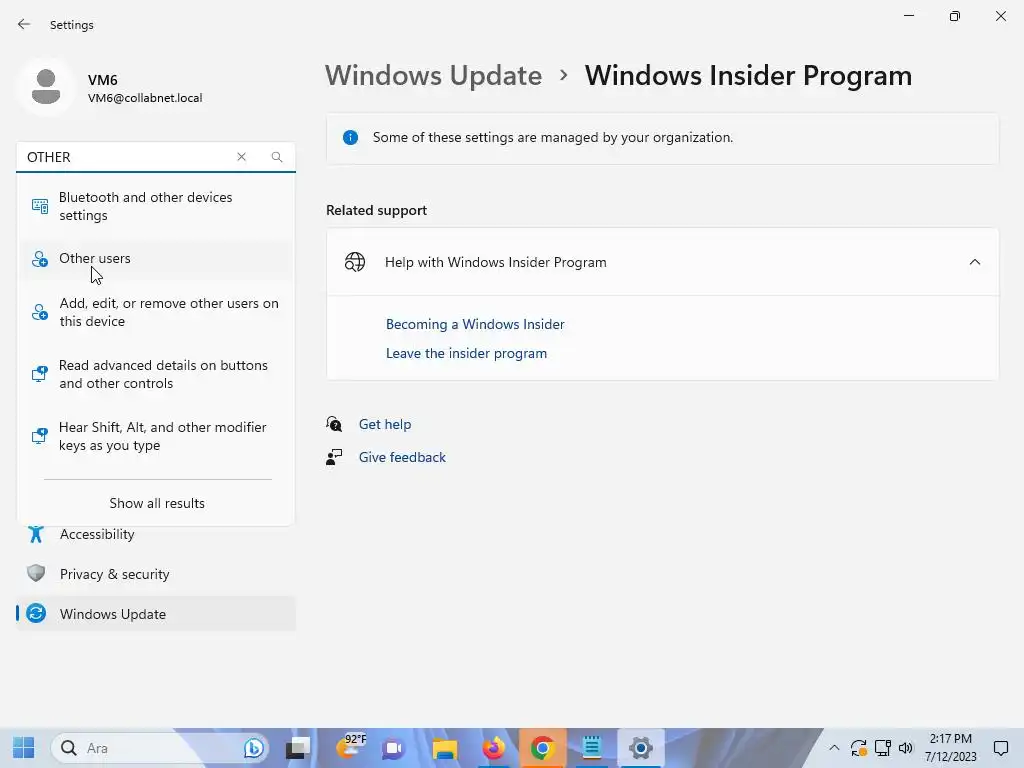
Task: Select Hear Shift, Alt, and other modifier keys
Action: tap(155, 436)
